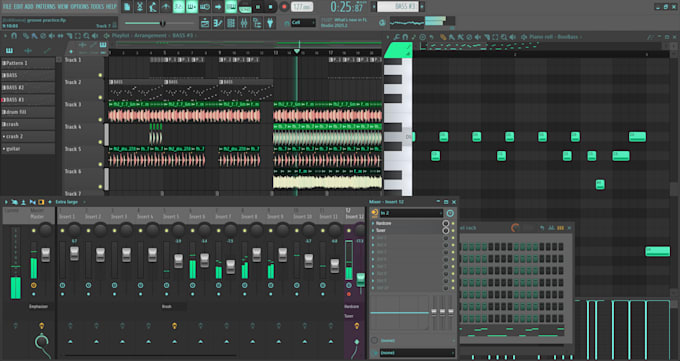Open the PATTERNS menu
680x361 pixels.
click(46, 7)
